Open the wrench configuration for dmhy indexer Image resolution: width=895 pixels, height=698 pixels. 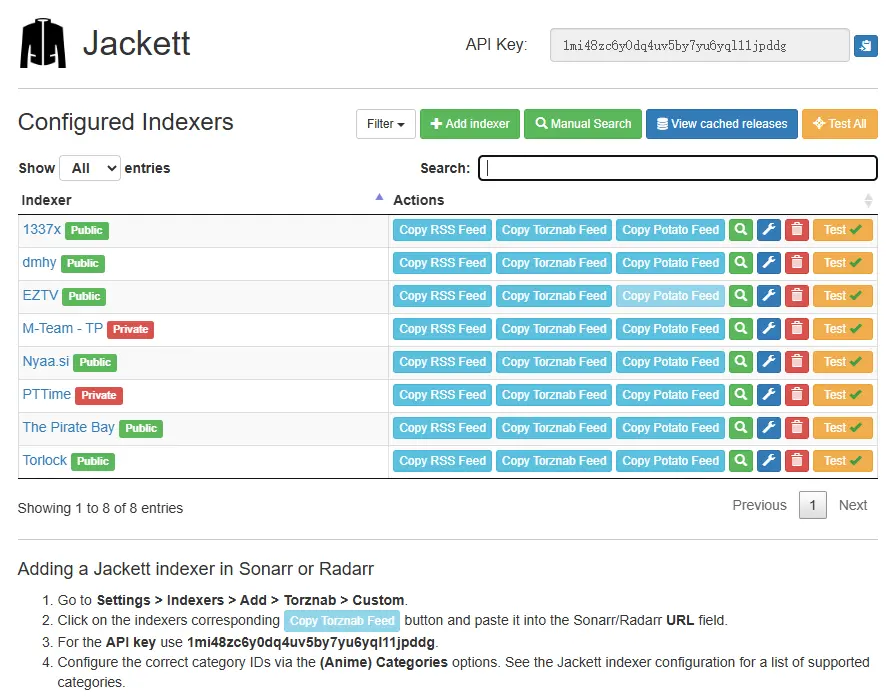pyautogui.click(x=768, y=263)
